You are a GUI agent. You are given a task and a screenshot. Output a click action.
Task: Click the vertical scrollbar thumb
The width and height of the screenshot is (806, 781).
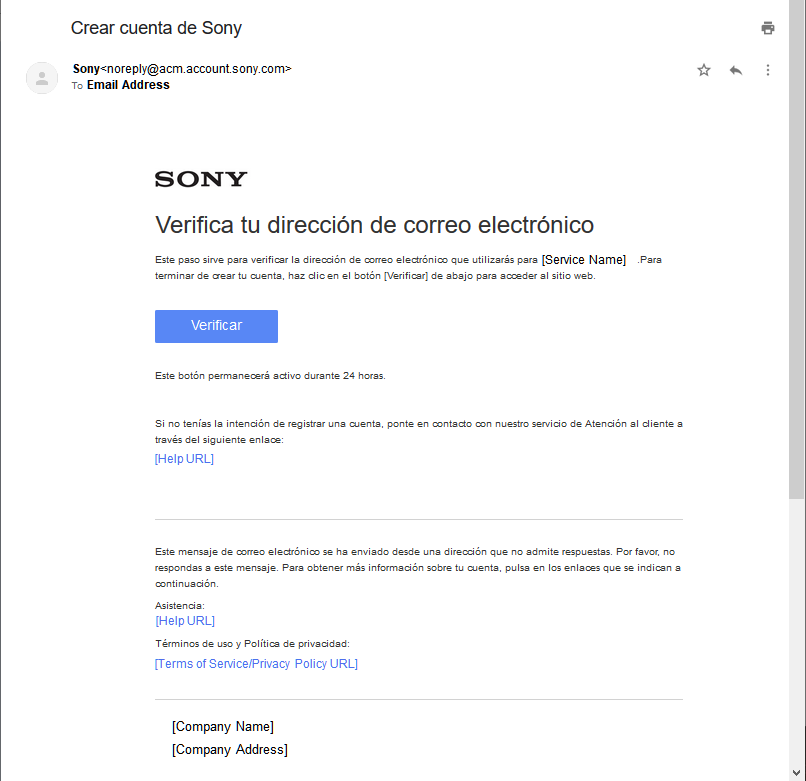796,250
